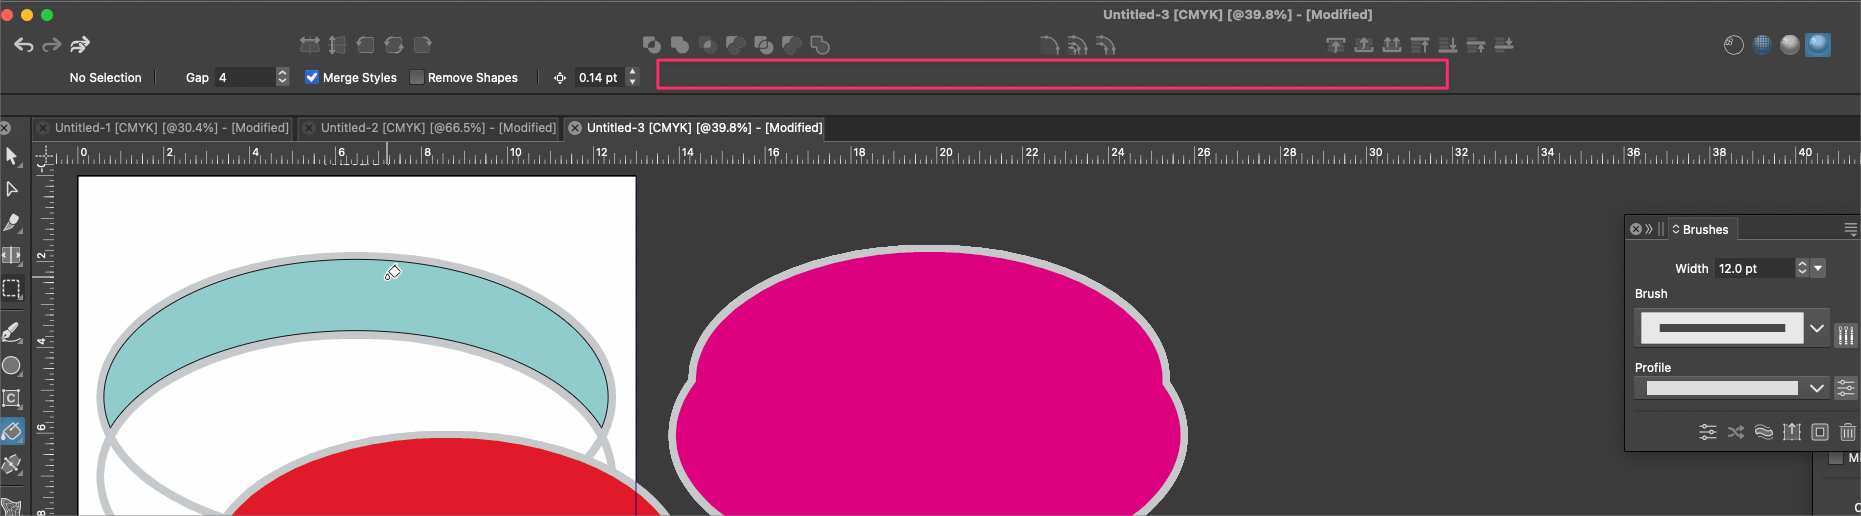
Task: Switch to the Untitled-1 document tab
Action: (x=171, y=128)
